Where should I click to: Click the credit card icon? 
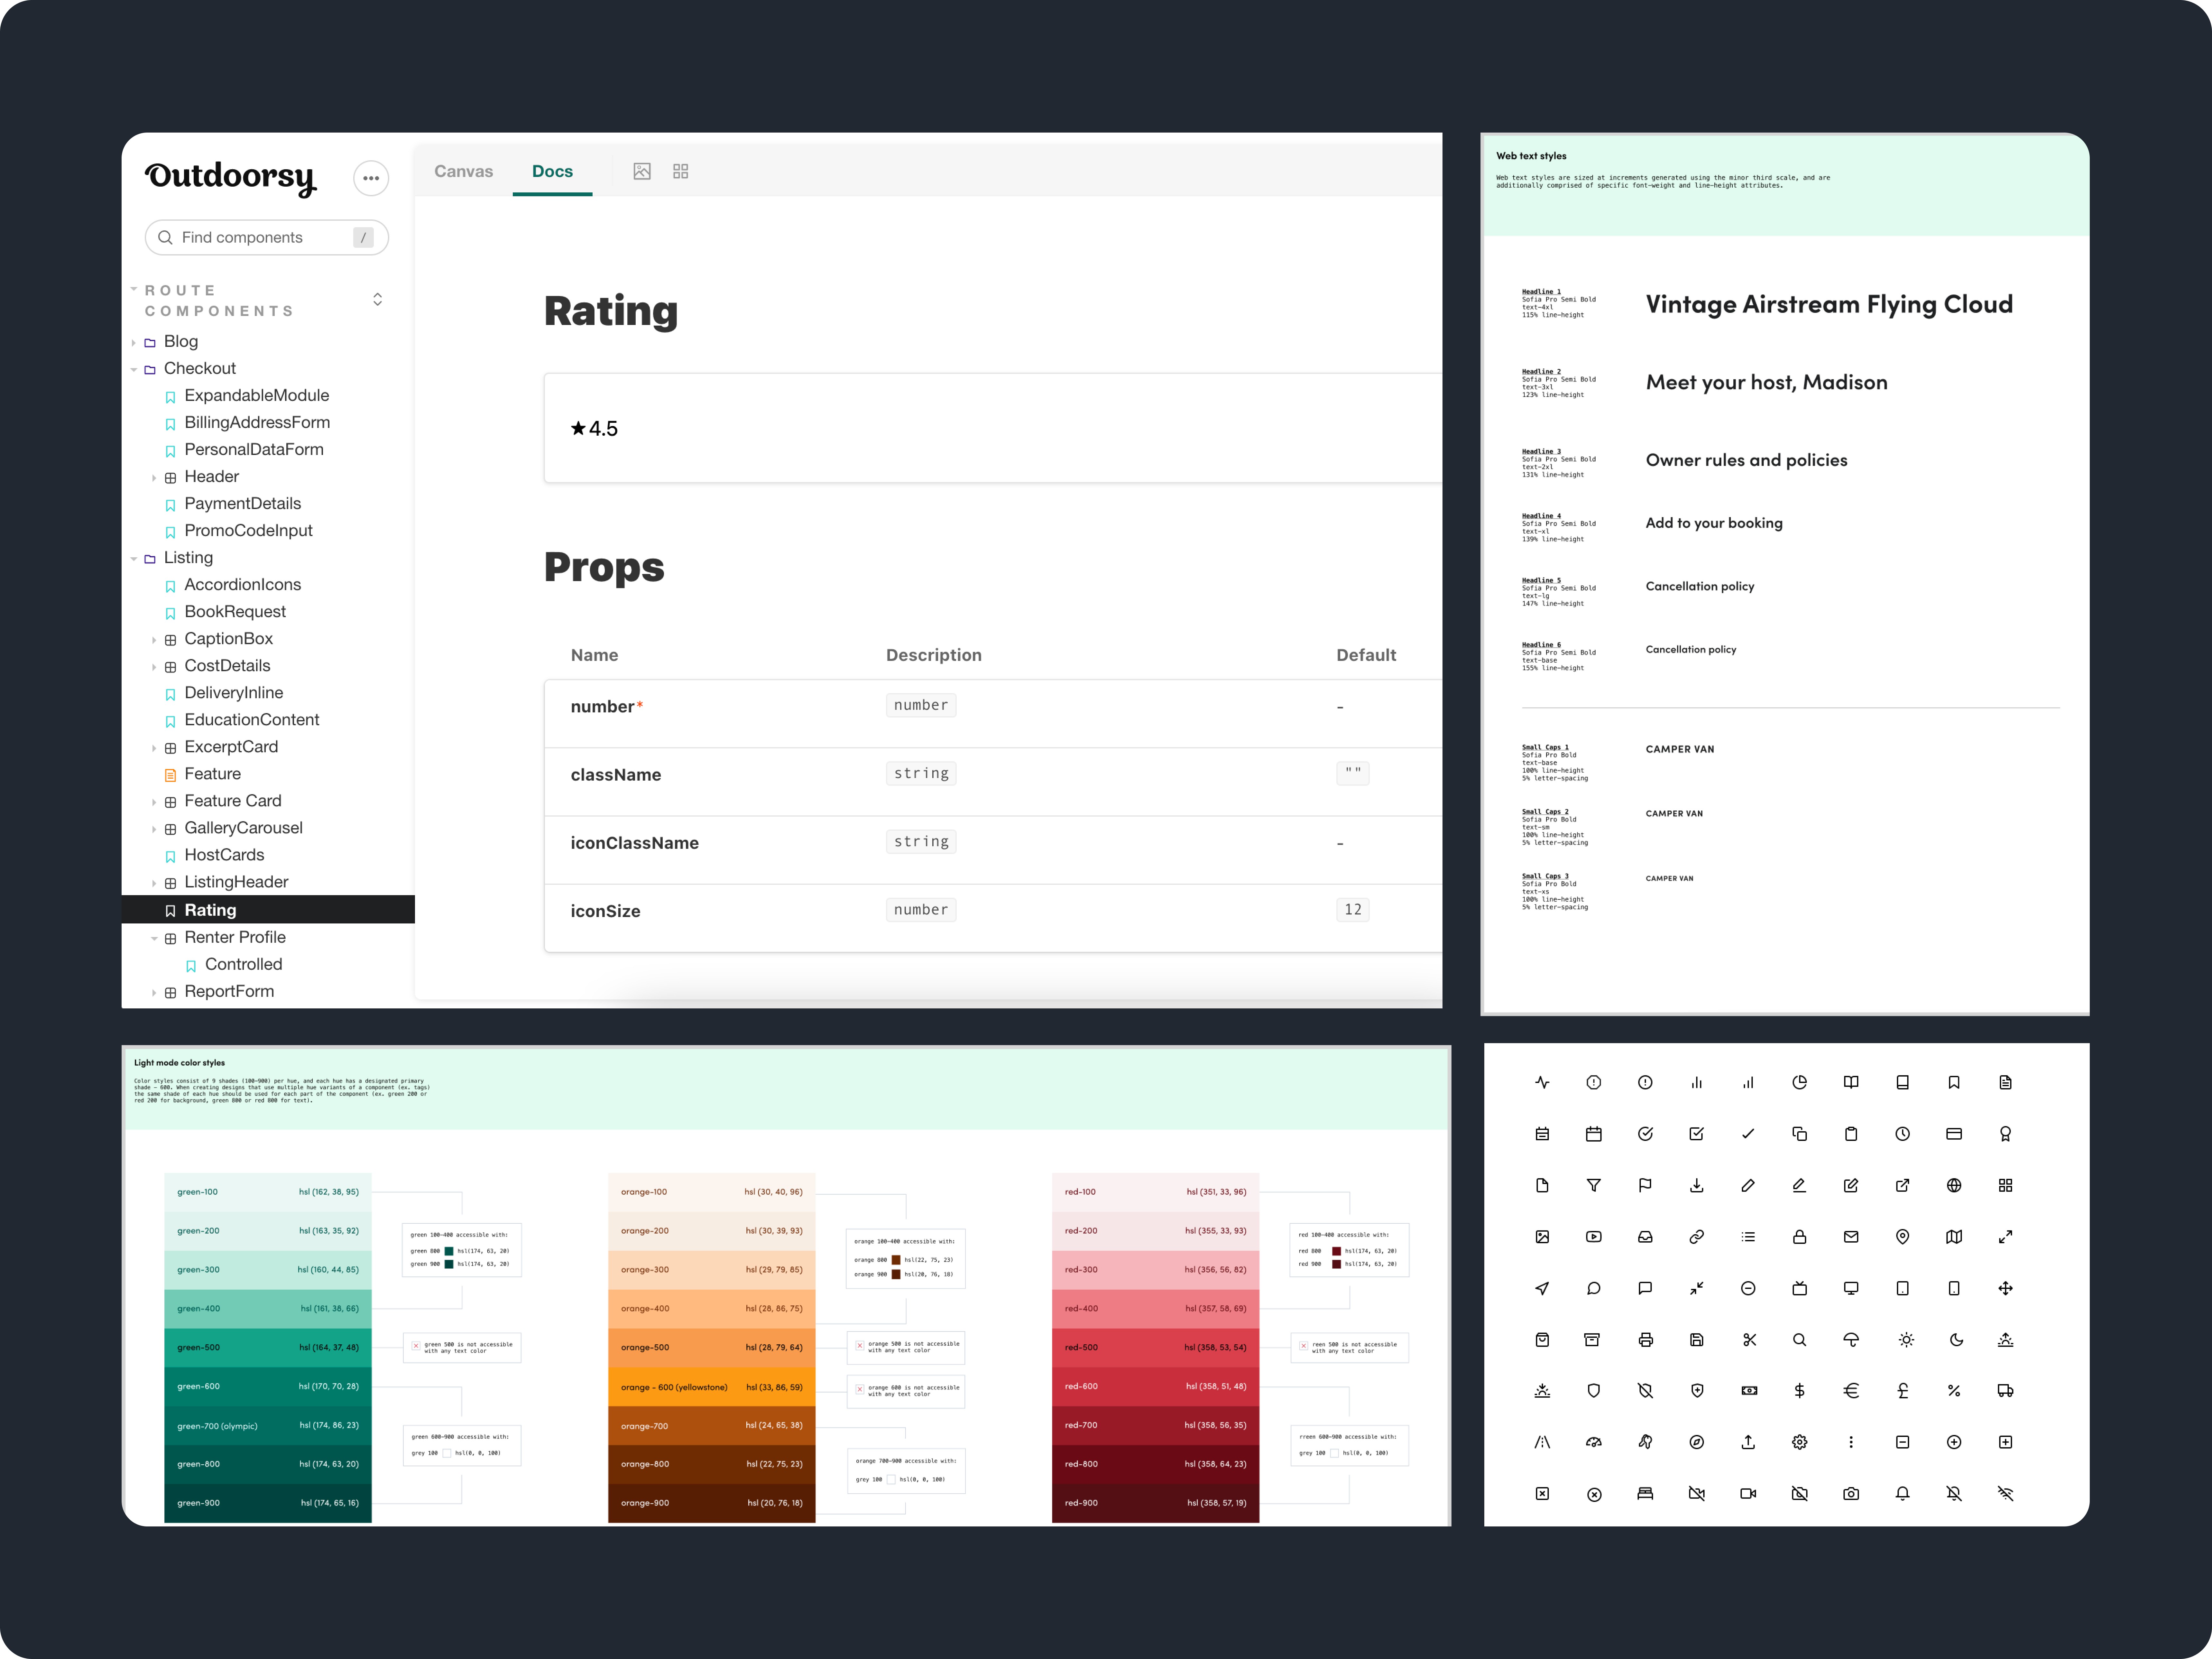pyautogui.click(x=1954, y=1134)
